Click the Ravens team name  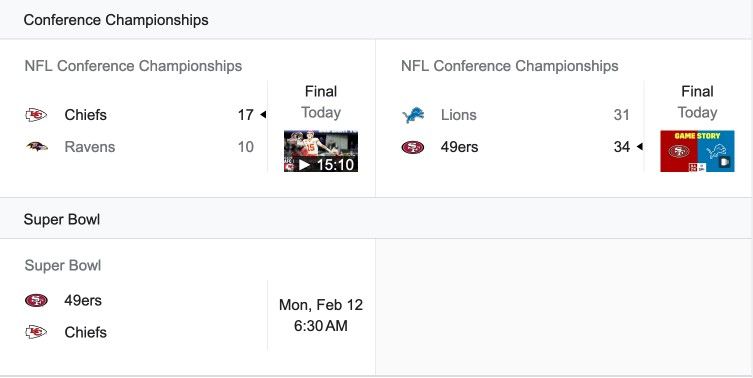(x=90, y=146)
